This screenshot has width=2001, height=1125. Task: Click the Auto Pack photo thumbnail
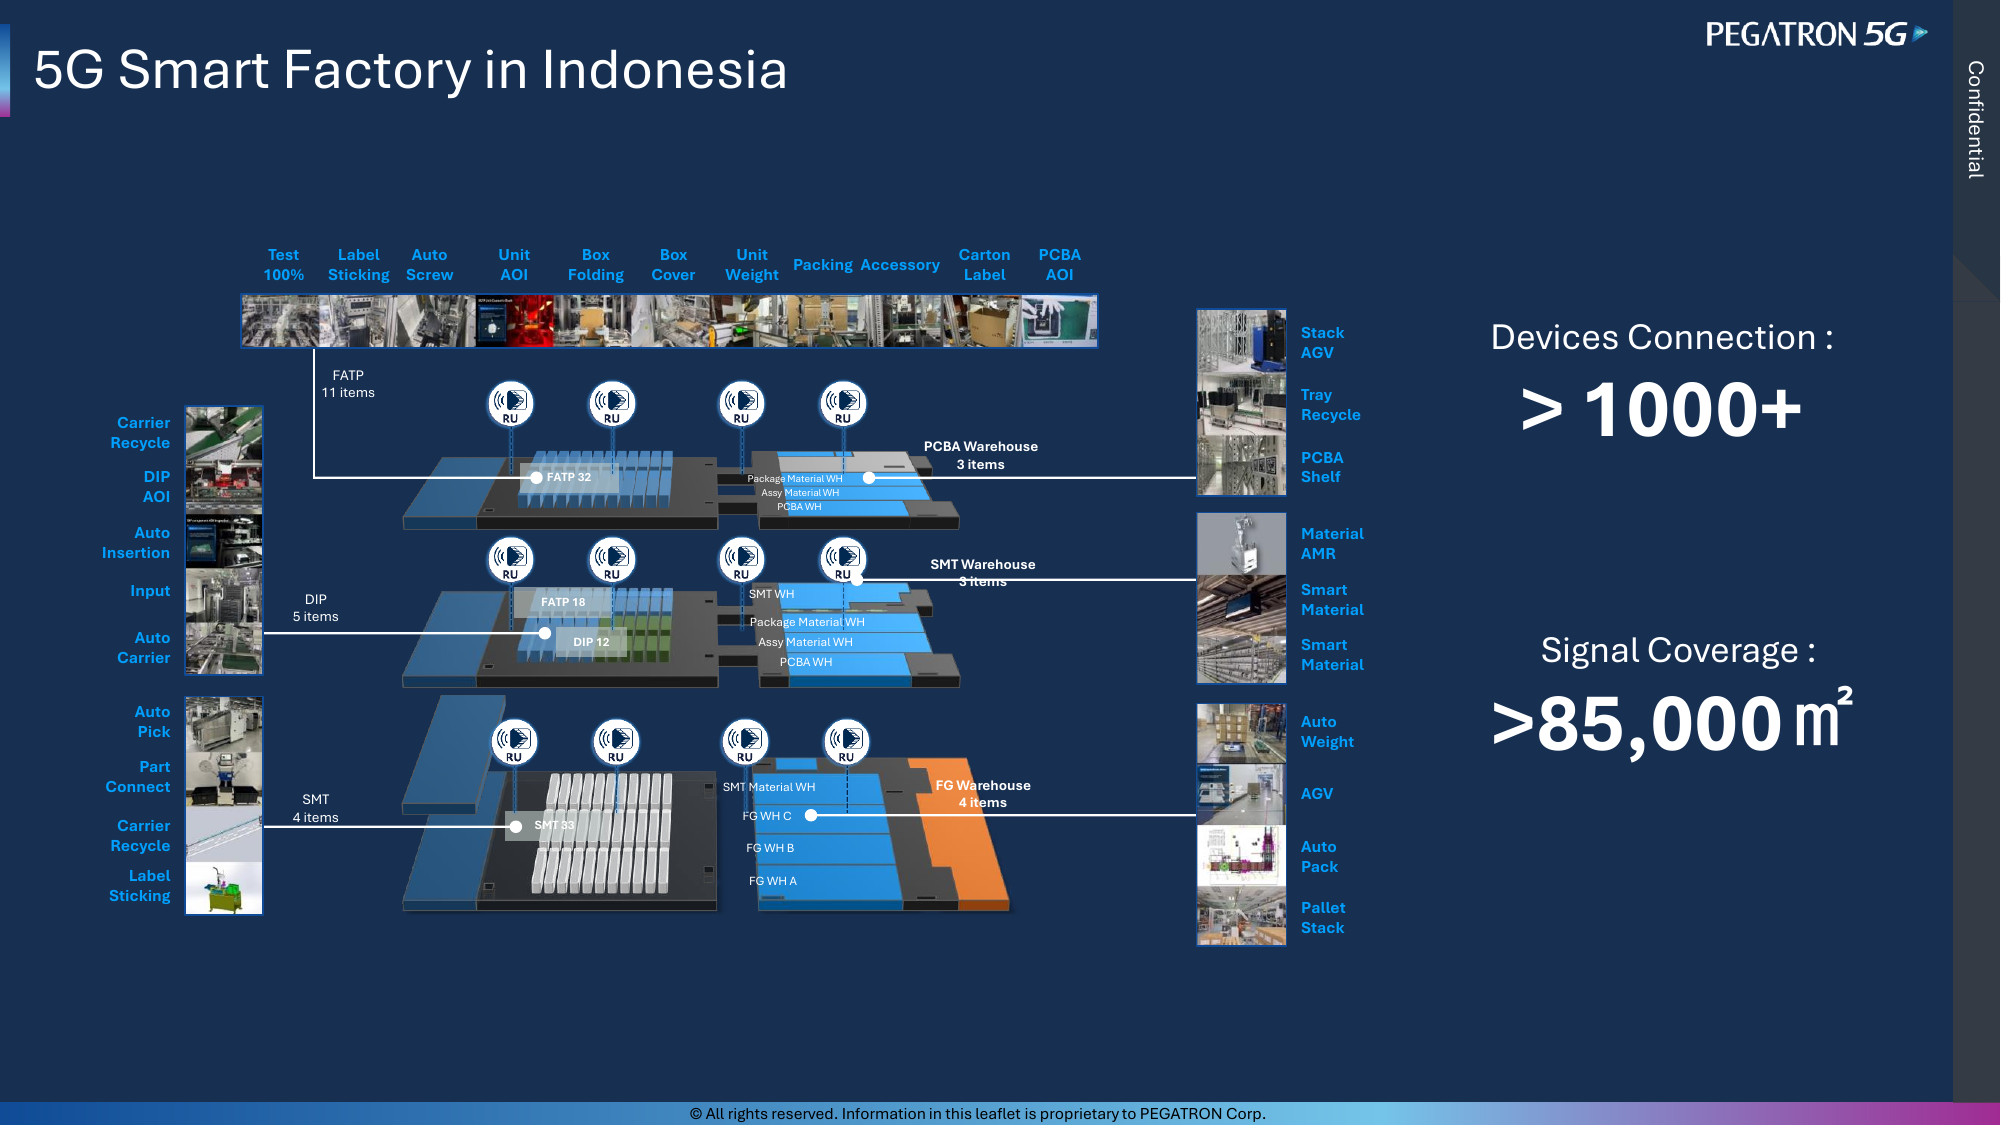point(1241,855)
